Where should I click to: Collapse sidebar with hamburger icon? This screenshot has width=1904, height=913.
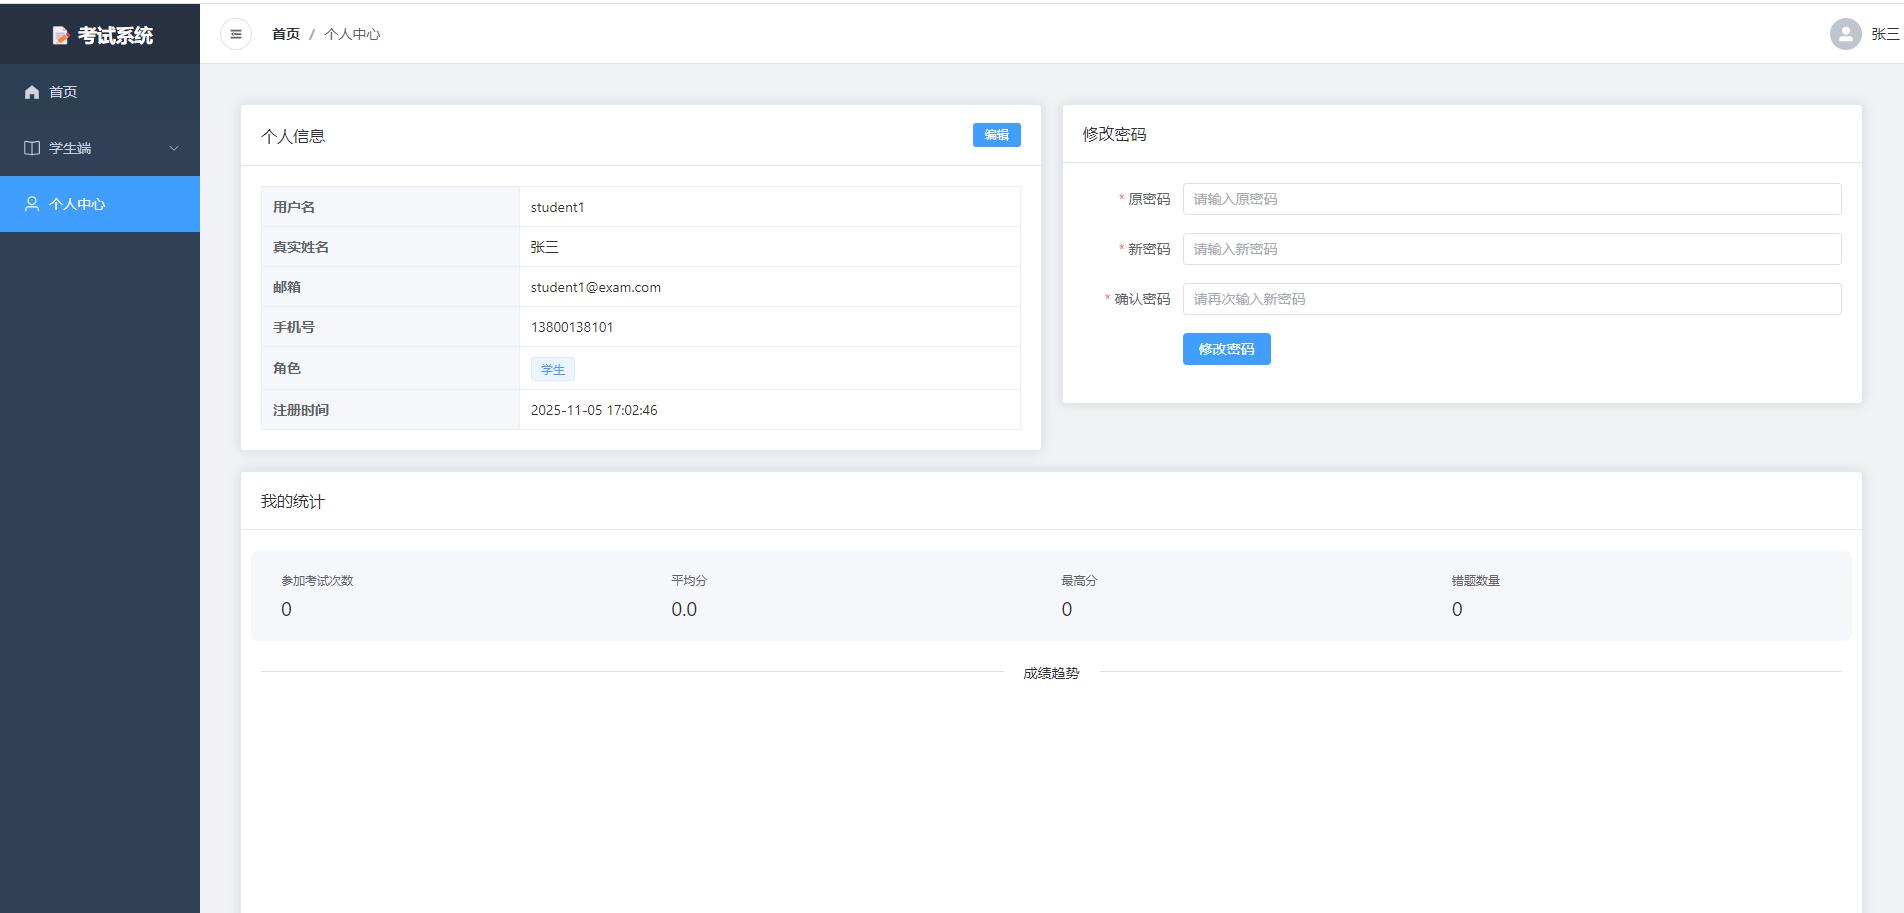pyautogui.click(x=236, y=34)
